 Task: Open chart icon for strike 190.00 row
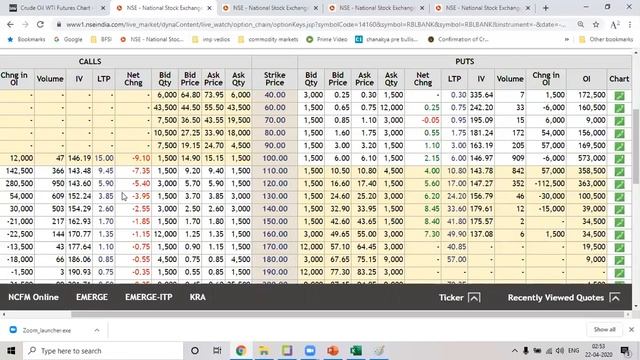[619, 273]
